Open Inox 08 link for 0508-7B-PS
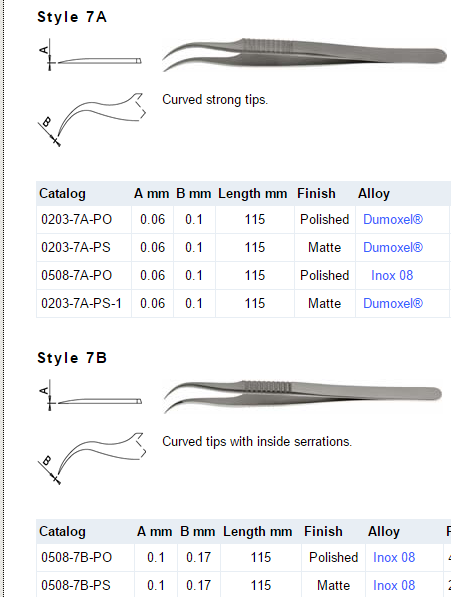This screenshot has height=597, width=451. [394, 585]
